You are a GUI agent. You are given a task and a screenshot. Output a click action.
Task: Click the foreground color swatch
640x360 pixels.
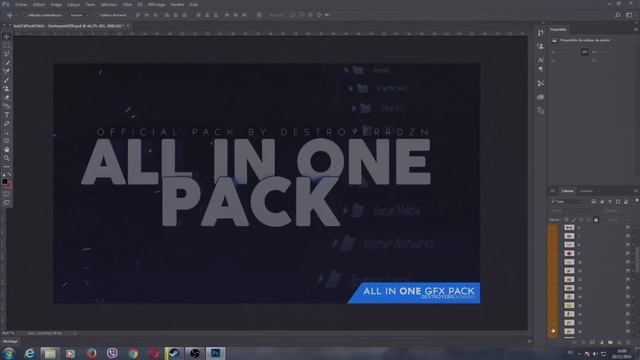click(x=4, y=182)
